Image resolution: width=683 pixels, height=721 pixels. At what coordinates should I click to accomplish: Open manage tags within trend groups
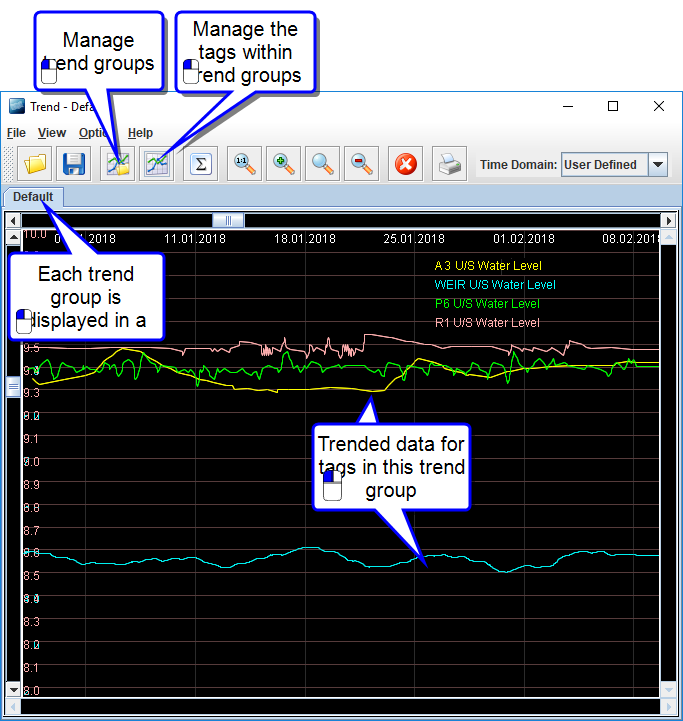(157, 164)
